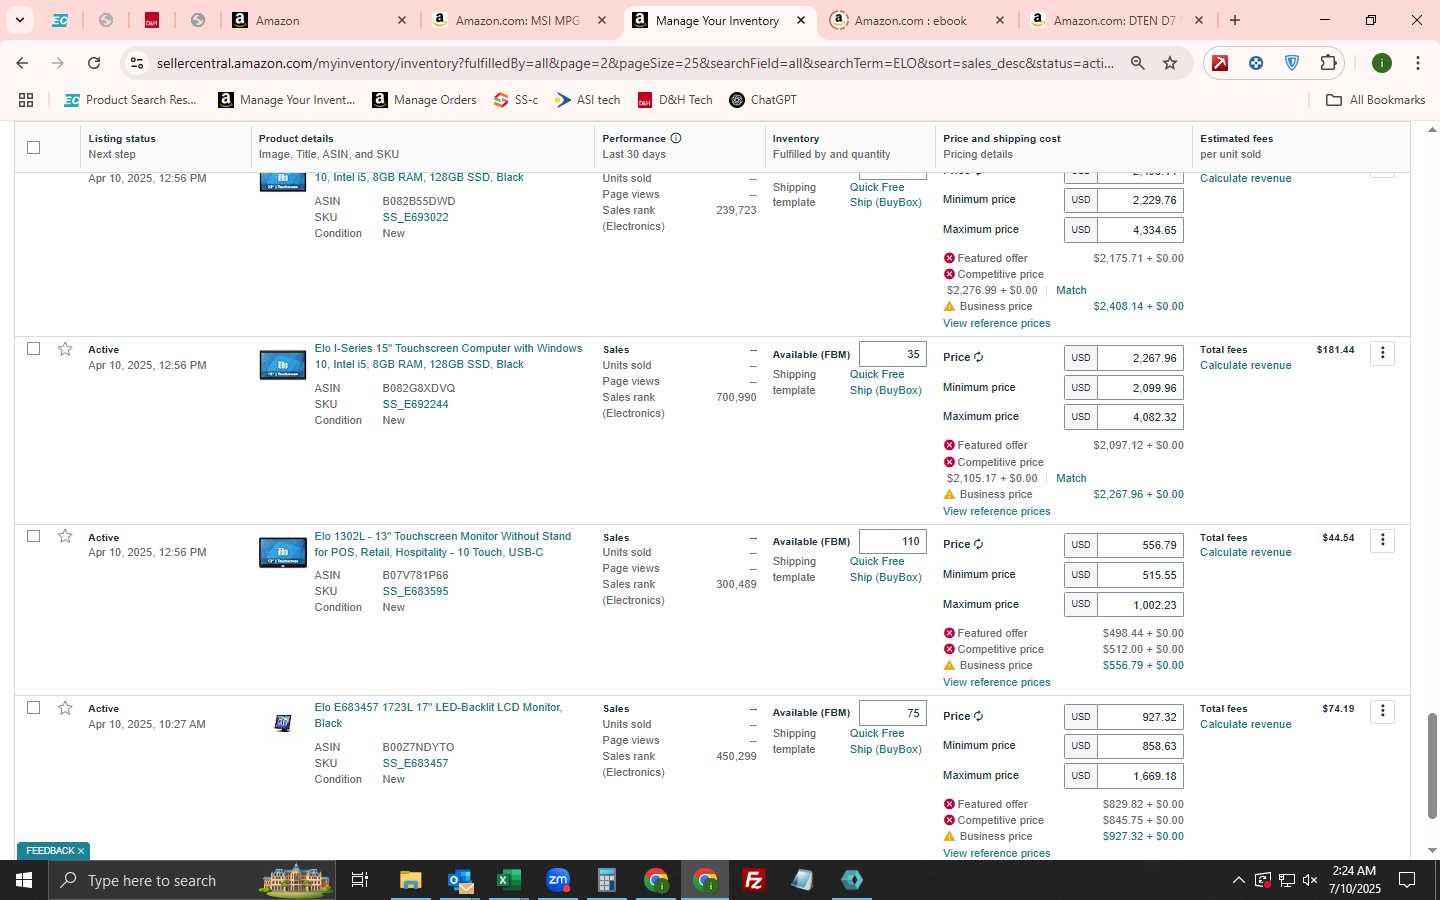Click Match for the $2,105.17 competitive price

click(1071, 478)
